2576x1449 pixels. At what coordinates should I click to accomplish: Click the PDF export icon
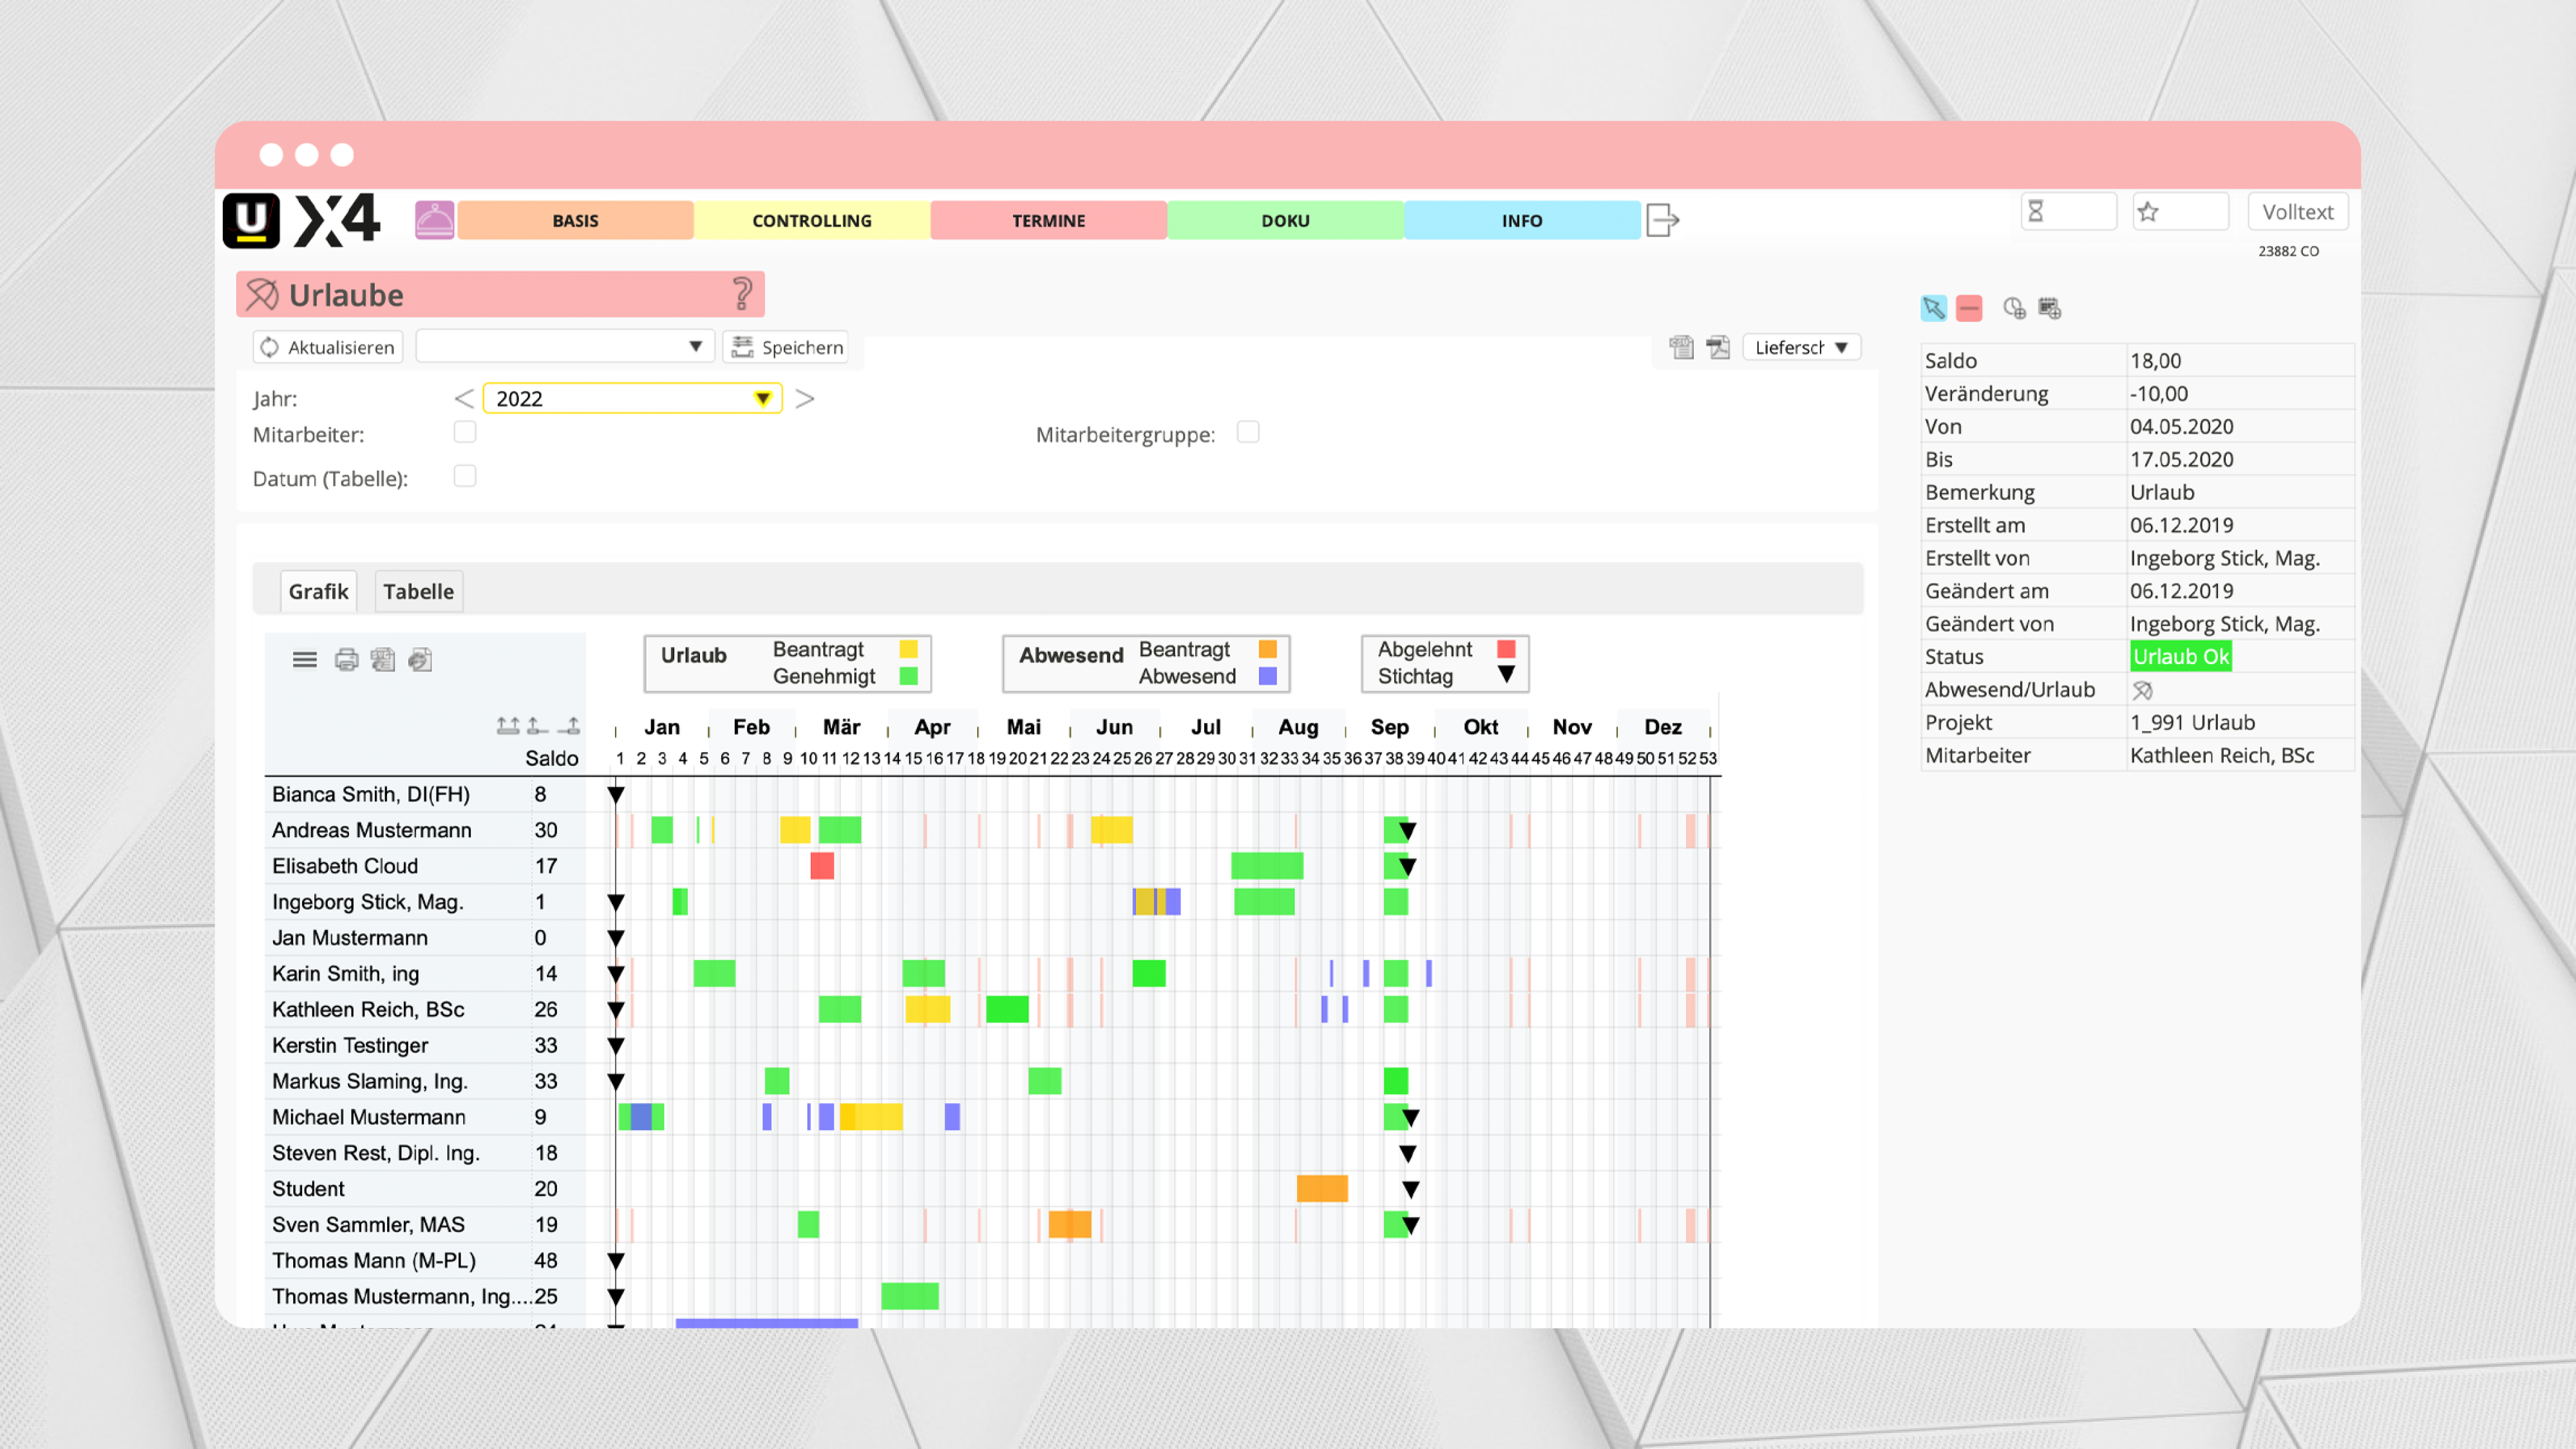click(1718, 347)
